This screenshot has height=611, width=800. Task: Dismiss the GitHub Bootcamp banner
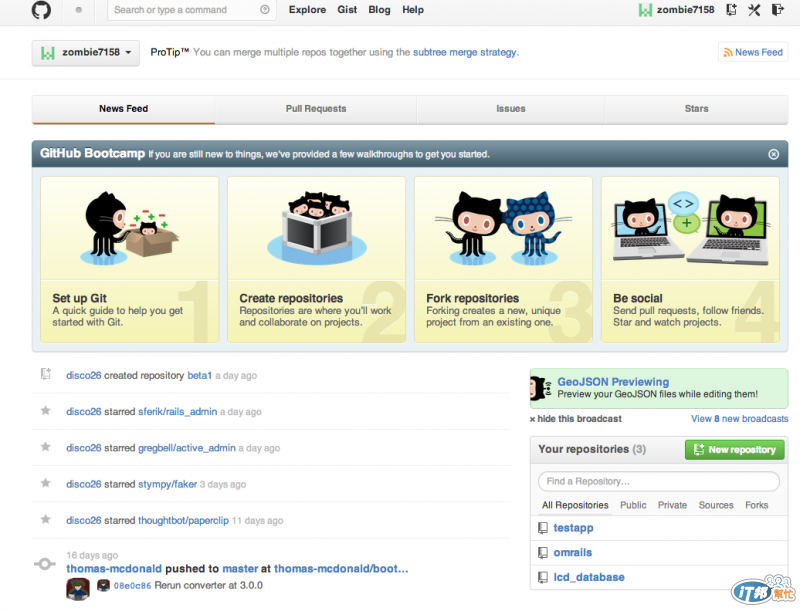(x=773, y=154)
